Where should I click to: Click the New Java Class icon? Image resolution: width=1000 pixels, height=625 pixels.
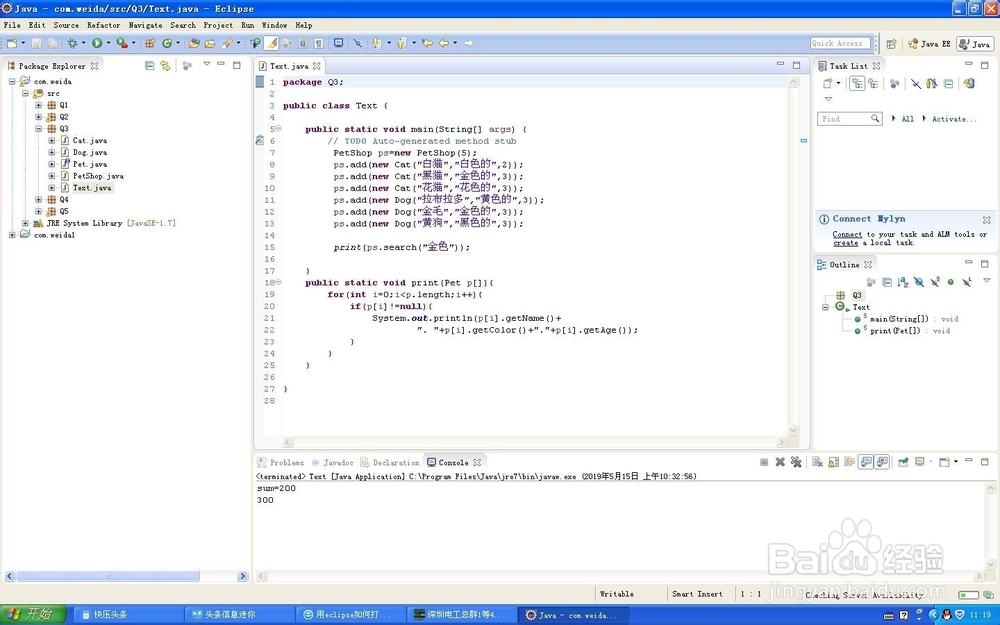(x=167, y=43)
